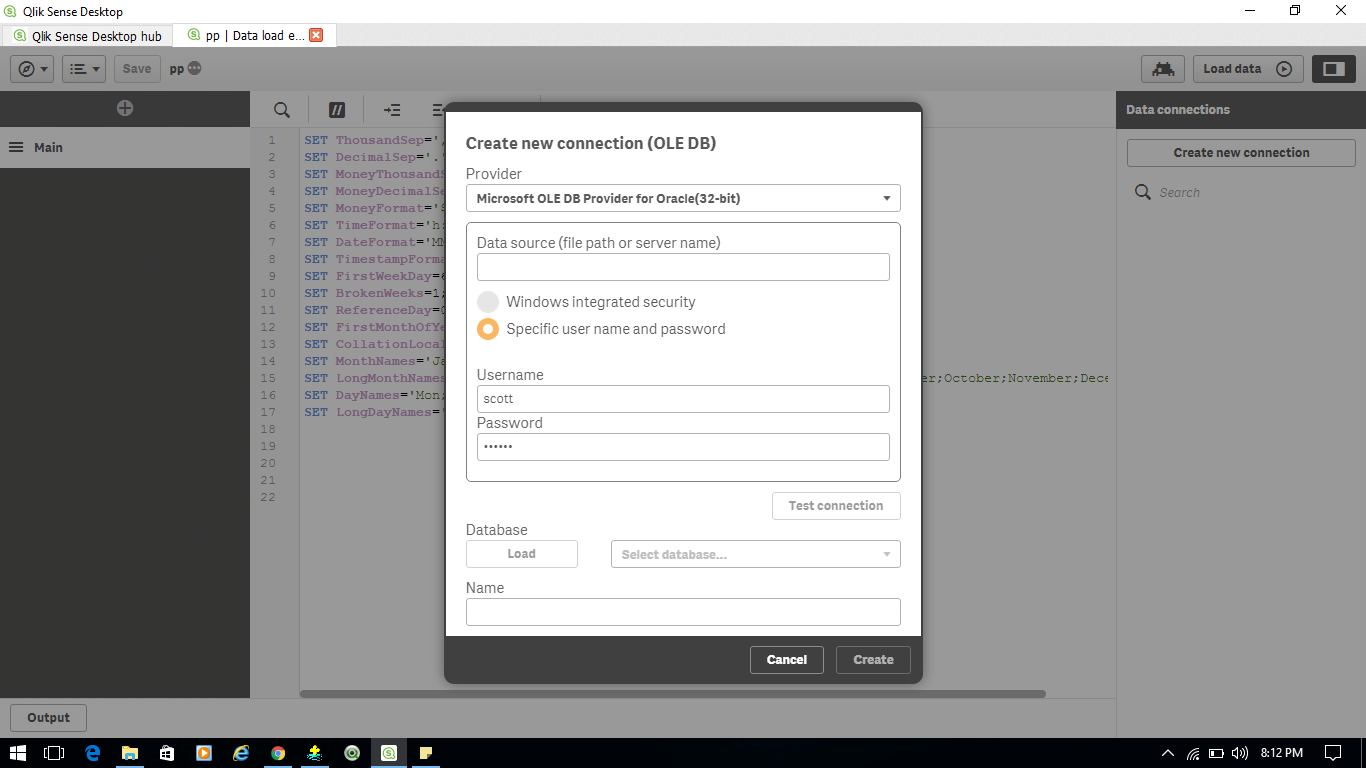Open the debug panel
This screenshot has height=768, width=1366.
(x=1163, y=69)
